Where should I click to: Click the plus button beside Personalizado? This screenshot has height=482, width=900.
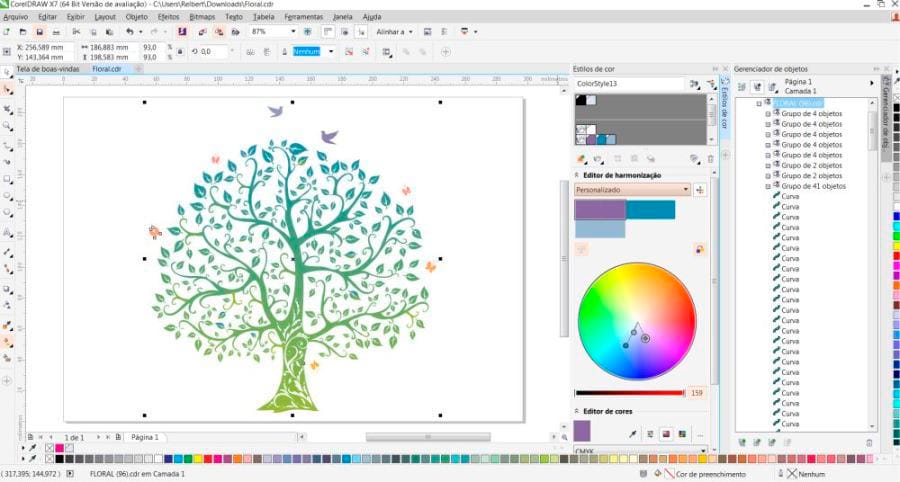tap(700, 190)
